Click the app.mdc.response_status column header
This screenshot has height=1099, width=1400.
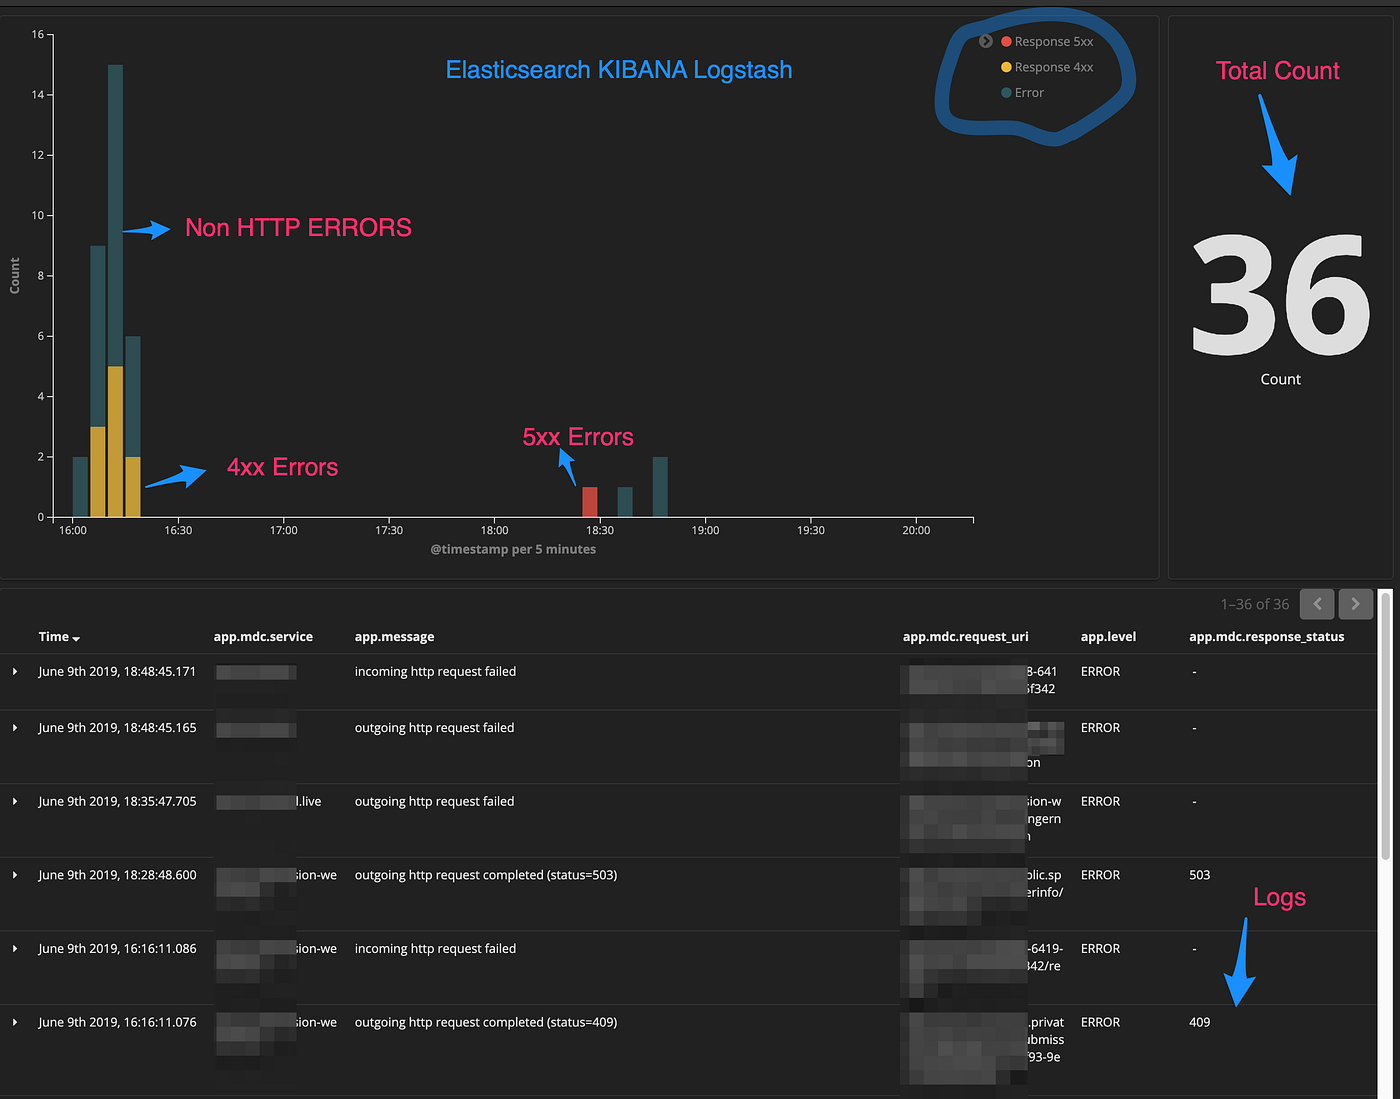pyautogui.click(x=1266, y=636)
